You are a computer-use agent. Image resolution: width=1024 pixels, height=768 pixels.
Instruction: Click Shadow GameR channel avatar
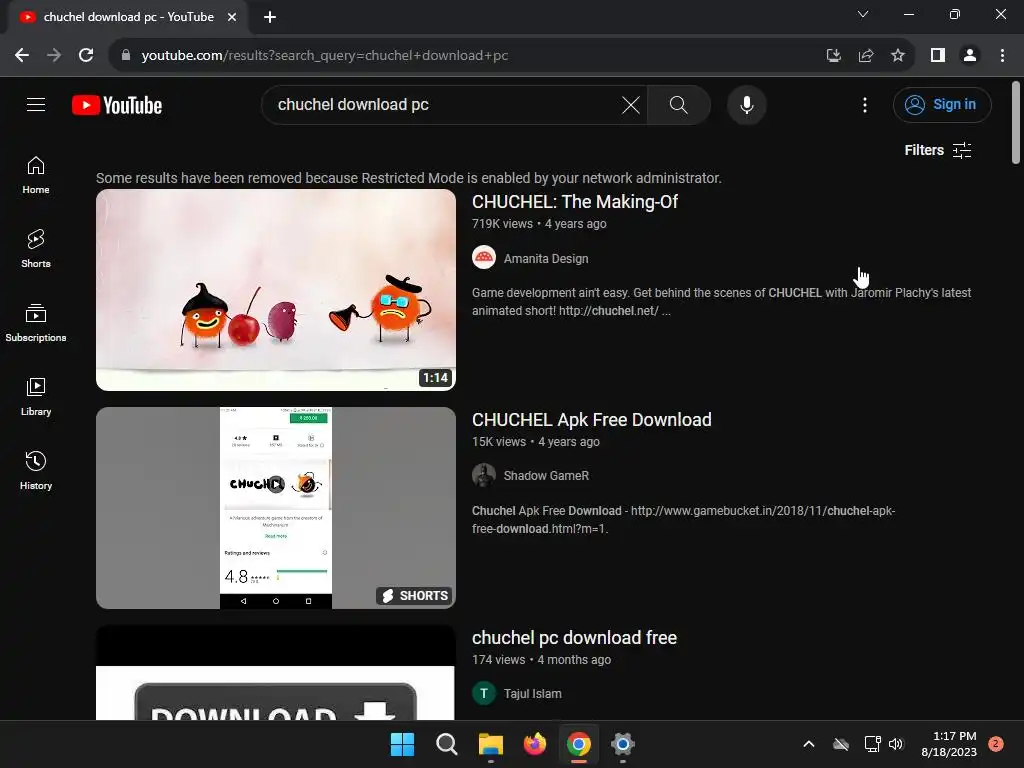484,475
